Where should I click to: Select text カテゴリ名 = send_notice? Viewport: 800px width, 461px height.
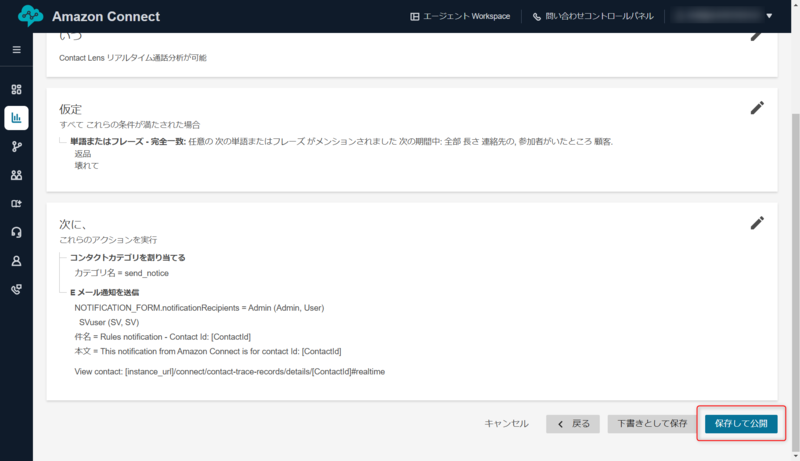(x=121, y=273)
